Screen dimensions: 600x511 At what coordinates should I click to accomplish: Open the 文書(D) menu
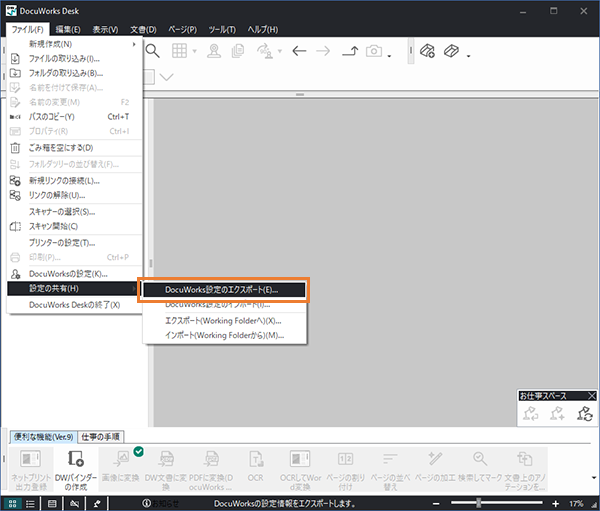[143, 29]
